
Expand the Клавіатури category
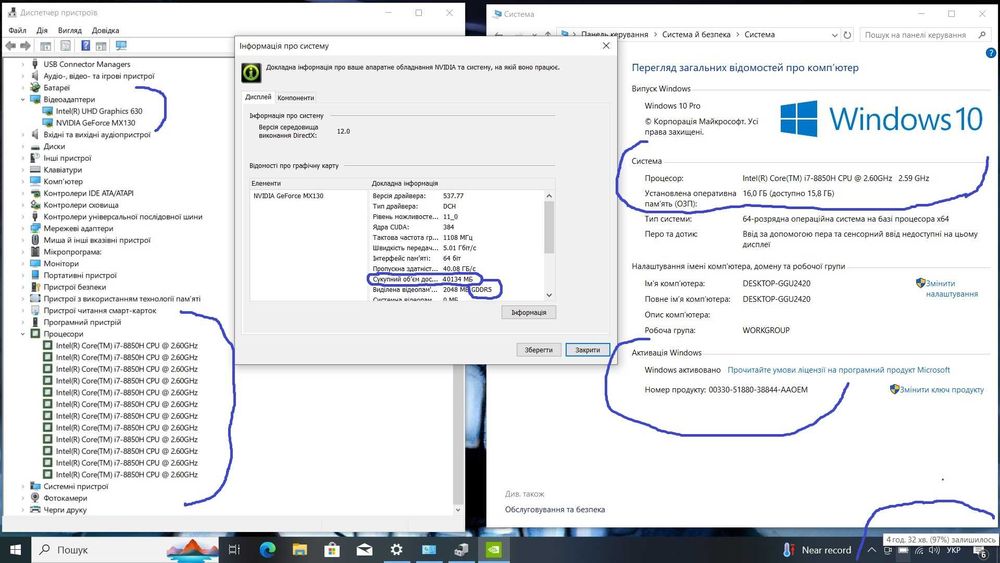pos(23,170)
